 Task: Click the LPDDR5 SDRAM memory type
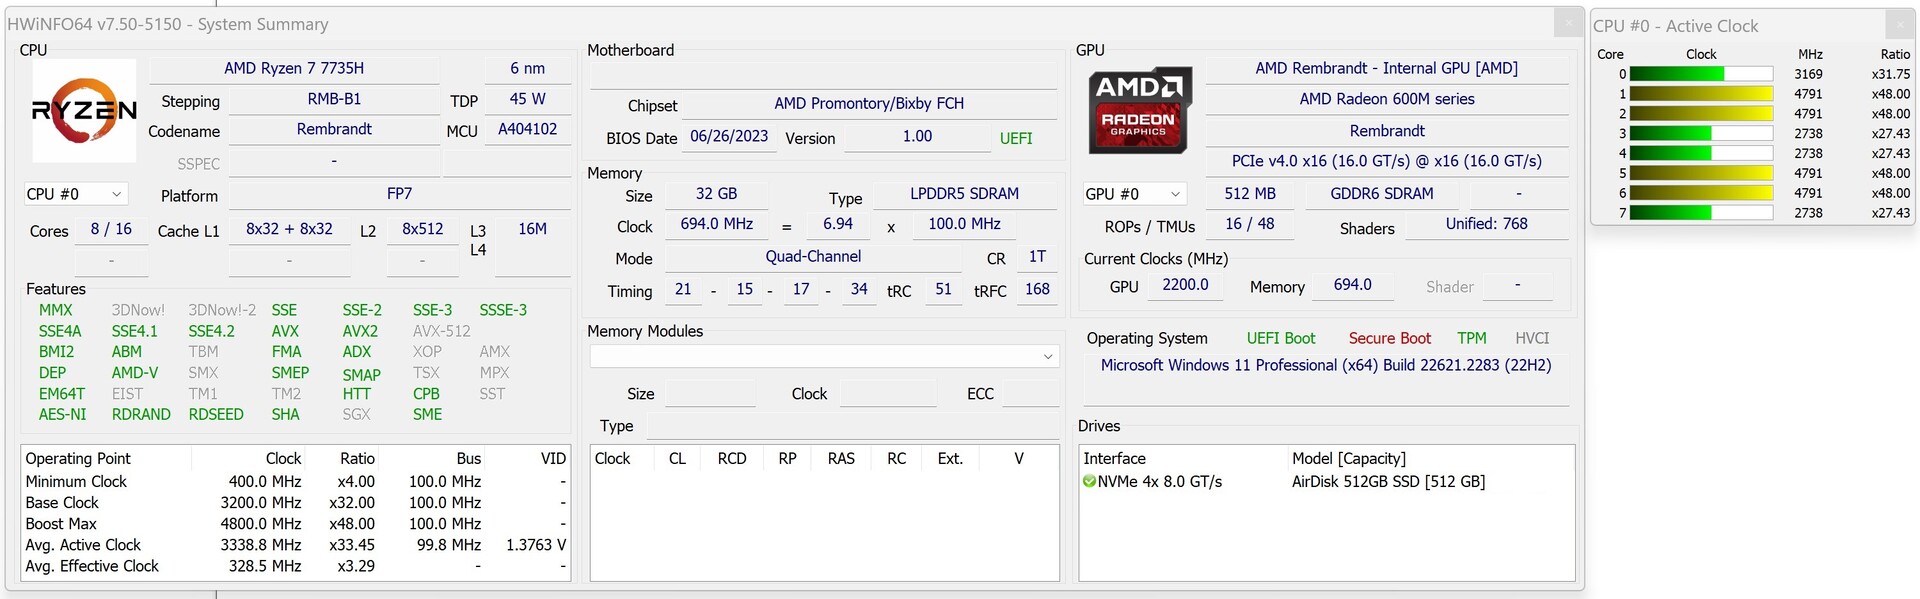pos(964,194)
